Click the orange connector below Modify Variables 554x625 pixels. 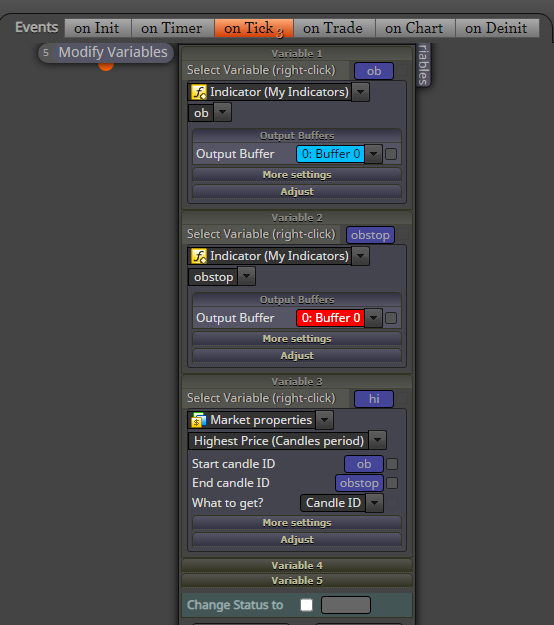click(x=106, y=66)
